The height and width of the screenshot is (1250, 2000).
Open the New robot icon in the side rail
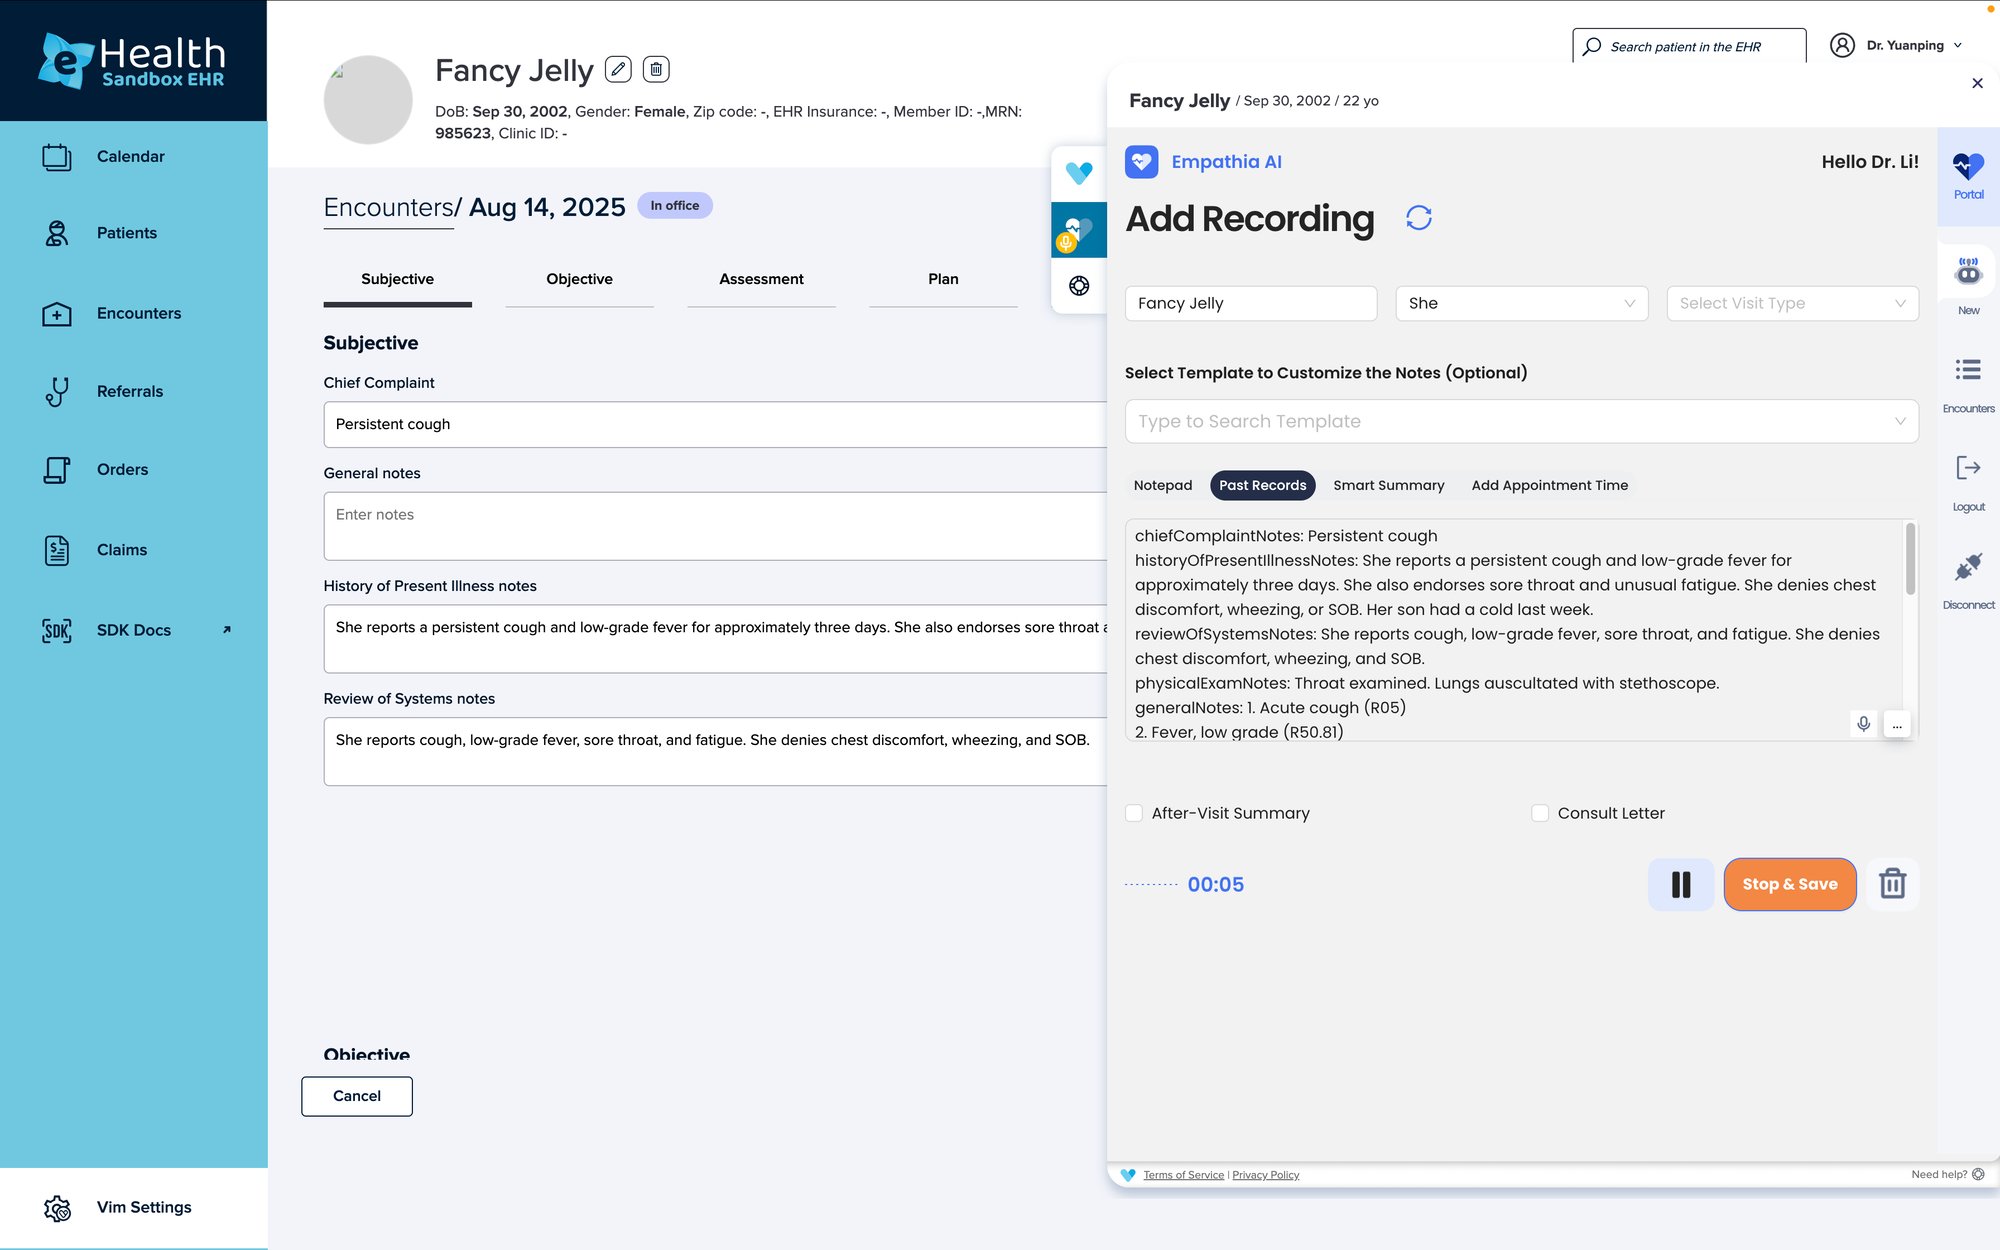tap(1968, 272)
